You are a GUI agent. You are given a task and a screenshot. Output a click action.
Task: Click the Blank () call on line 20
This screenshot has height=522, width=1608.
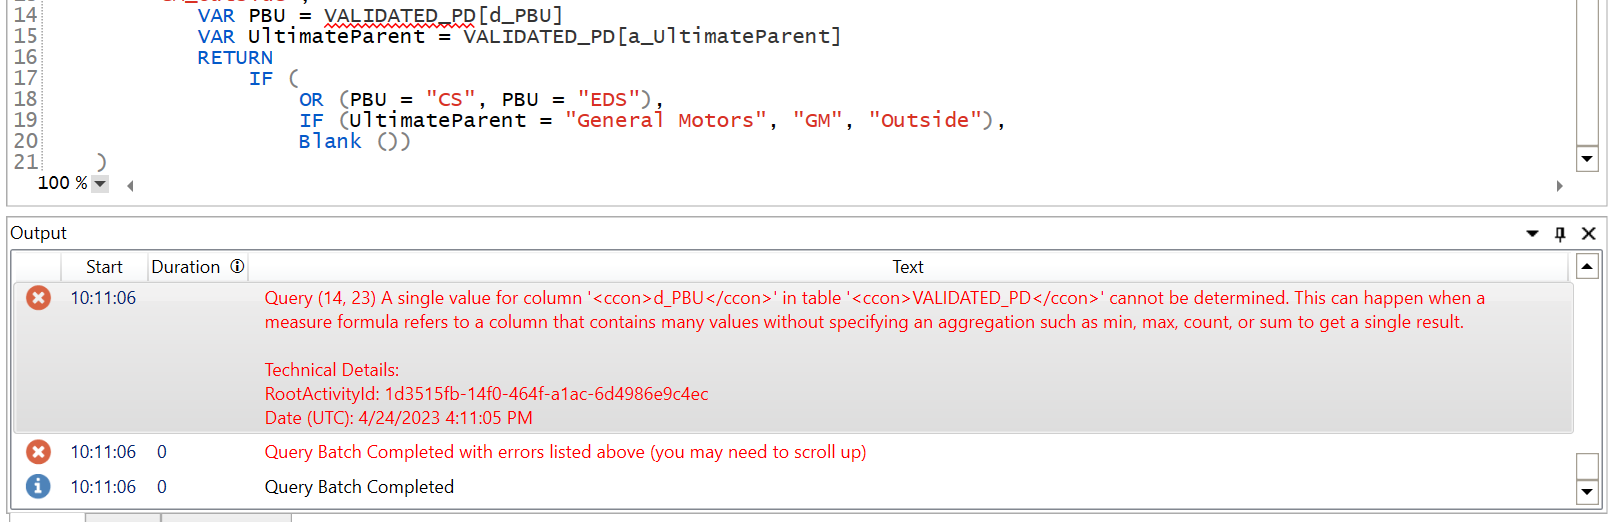[x=354, y=141]
